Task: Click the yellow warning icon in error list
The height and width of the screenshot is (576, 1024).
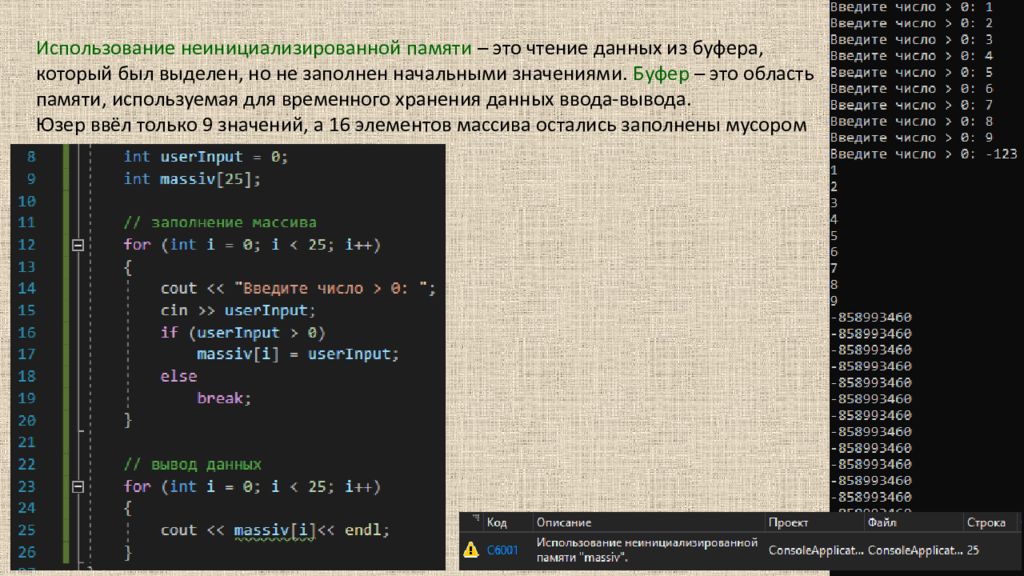Action: [x=470, y=549]
